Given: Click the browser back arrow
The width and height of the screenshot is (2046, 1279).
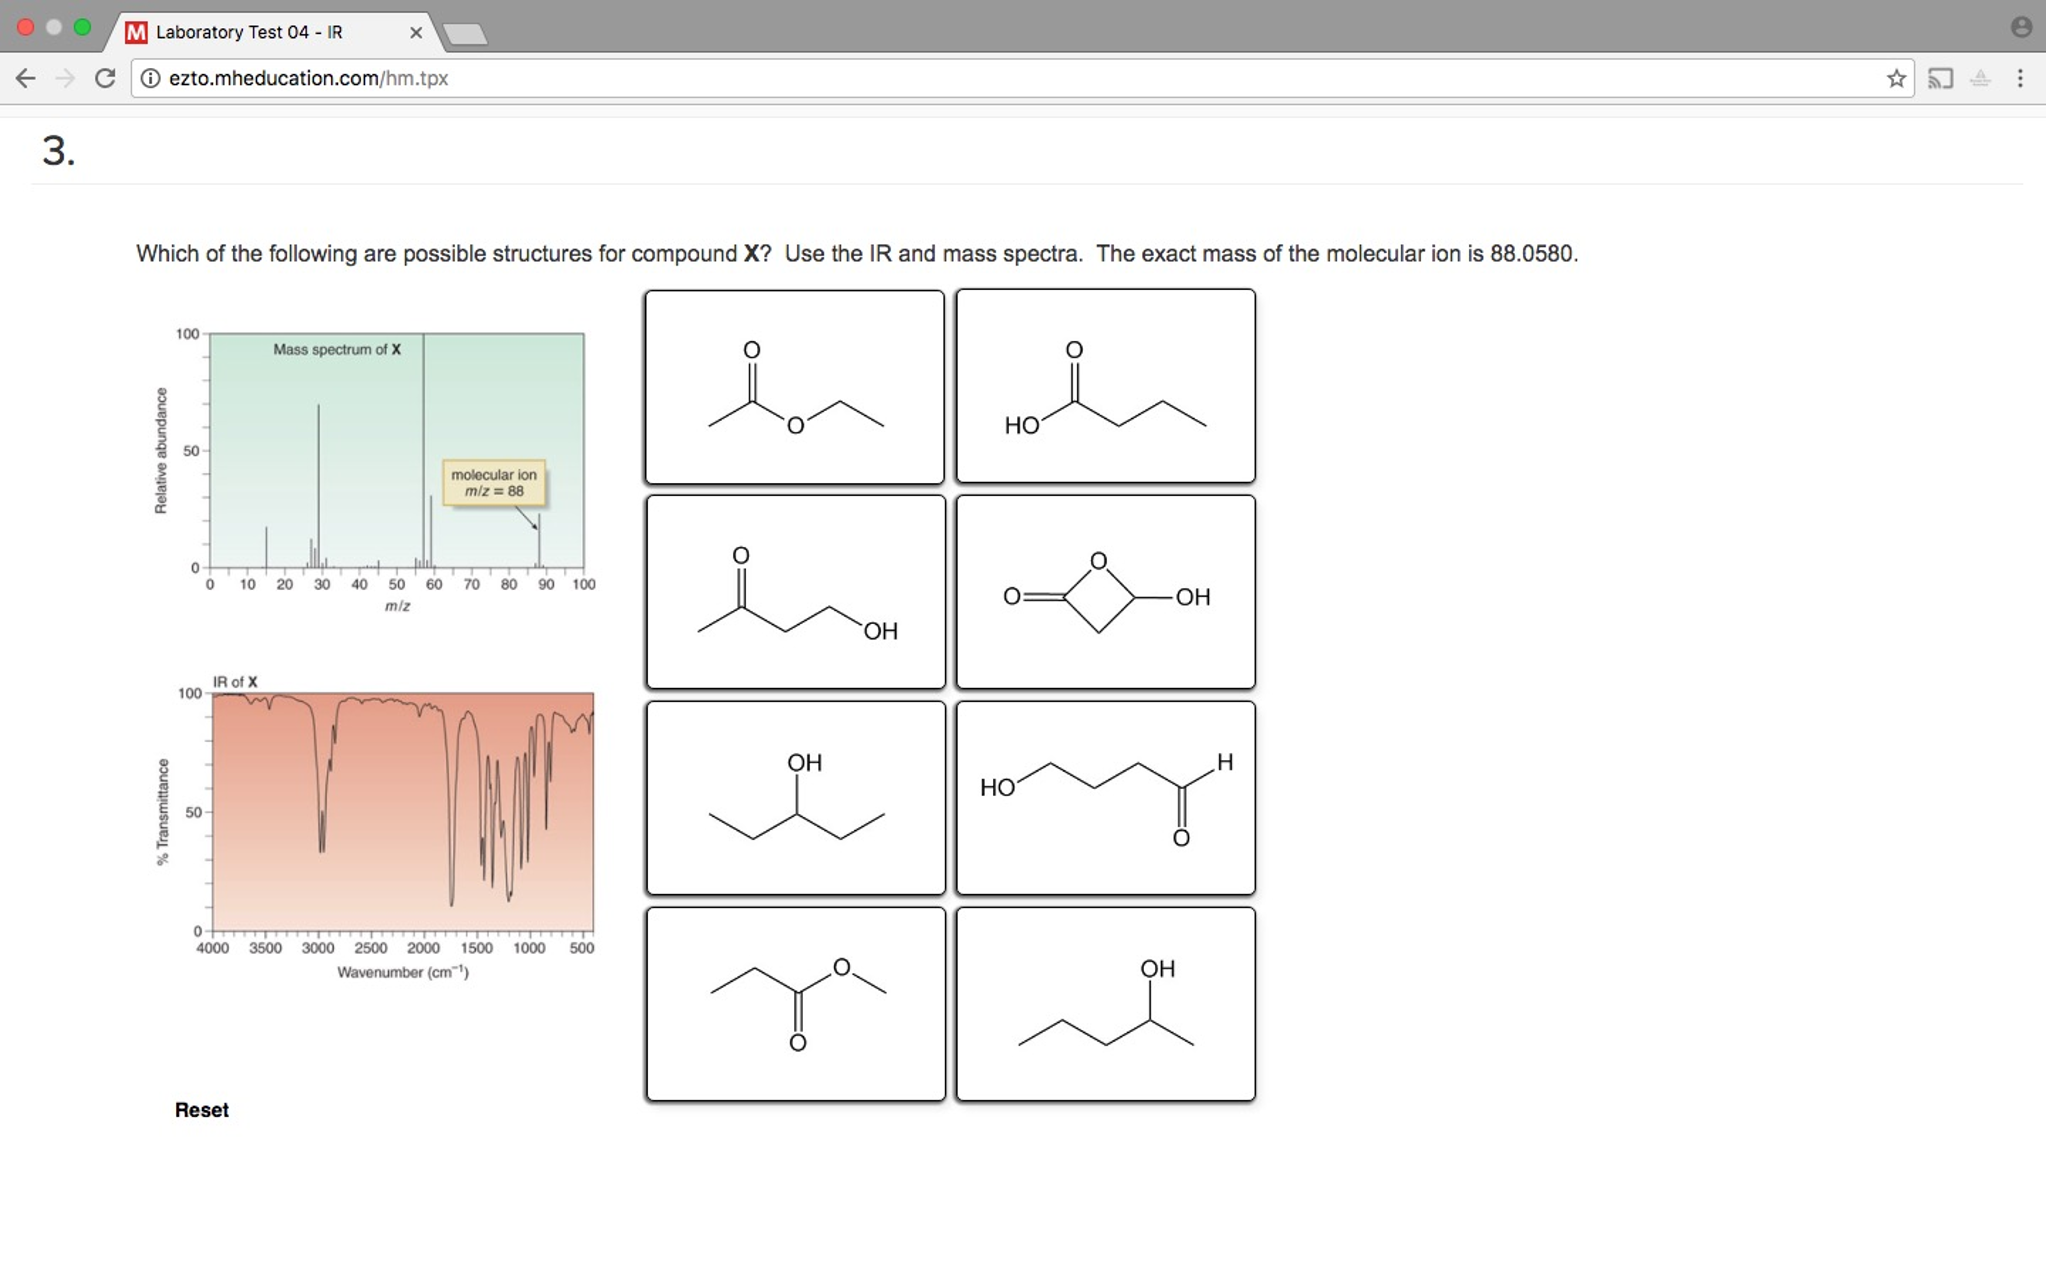Looking at the screenshot, I should pos(26,78).
